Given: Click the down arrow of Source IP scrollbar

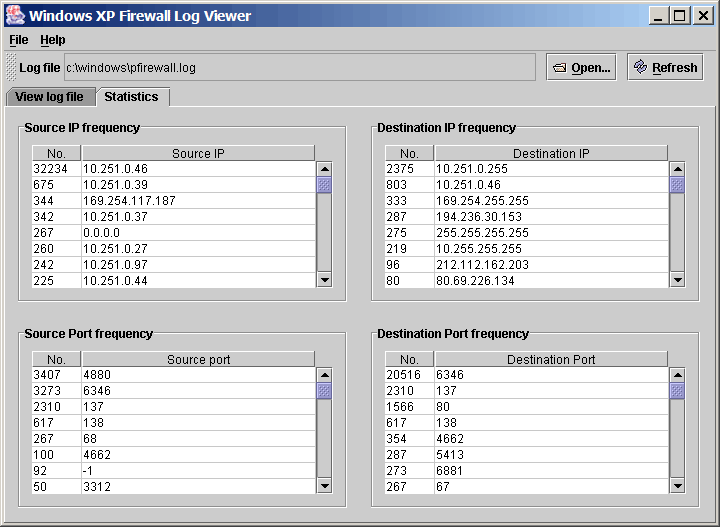Looking at the screenshot, I should click(x=324, y=280).
